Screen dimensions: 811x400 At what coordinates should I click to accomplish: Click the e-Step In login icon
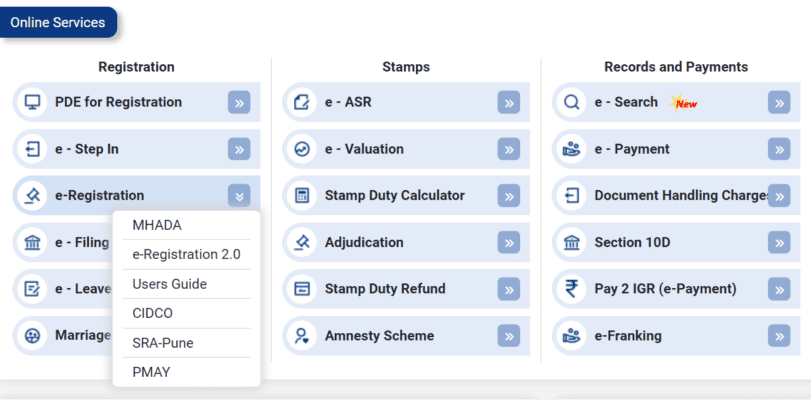pos(33,149)
